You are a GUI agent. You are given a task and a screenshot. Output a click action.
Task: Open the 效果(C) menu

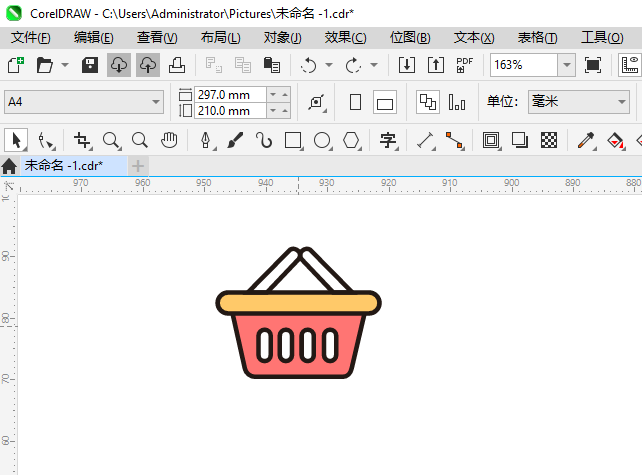coord(346,38)
